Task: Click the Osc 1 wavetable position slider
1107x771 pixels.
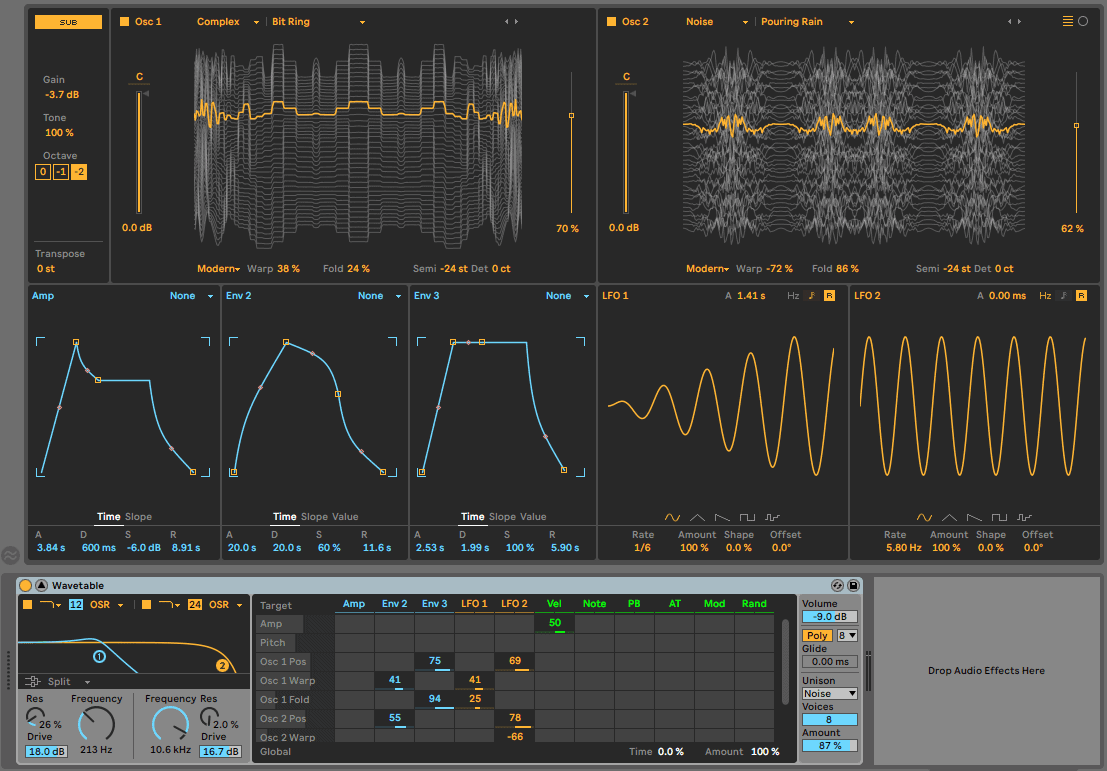Action: [x=571, y=115]
